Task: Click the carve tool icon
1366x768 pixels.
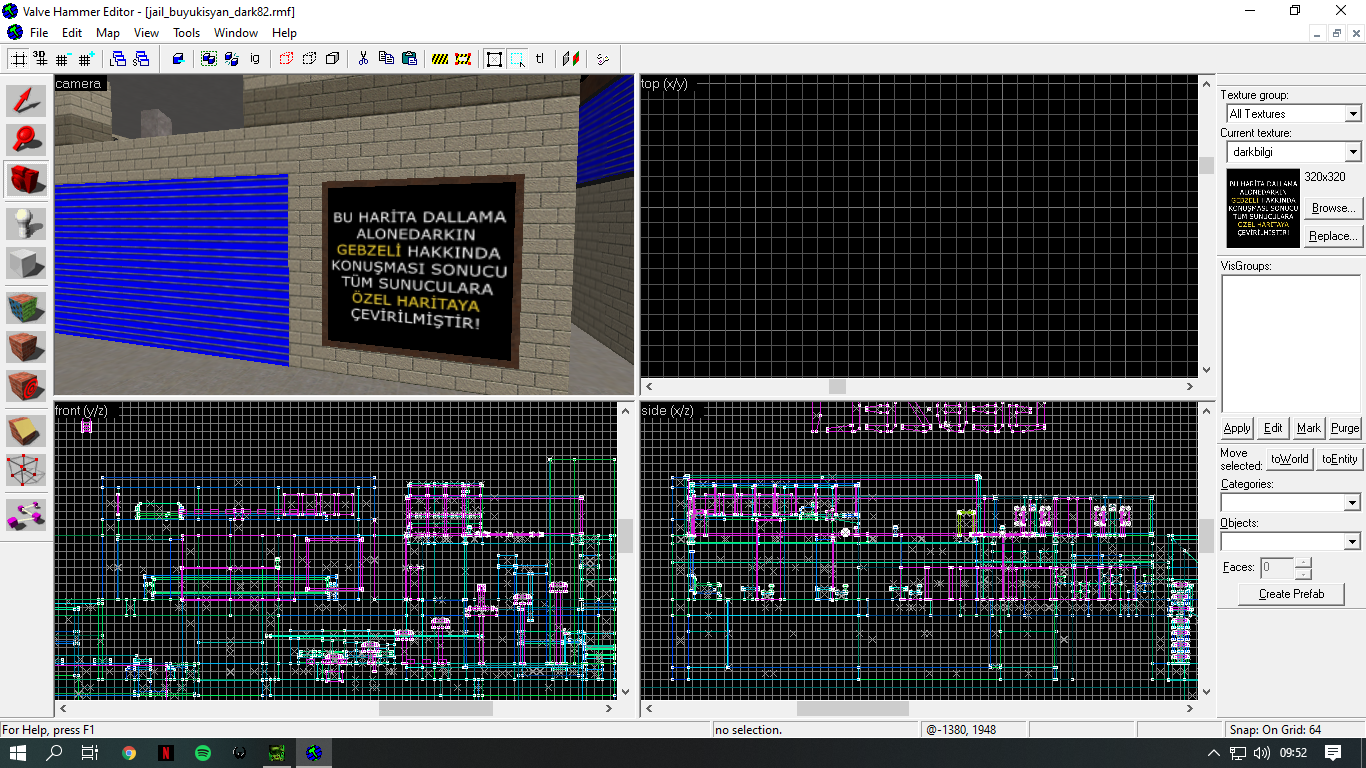Action: (178, 59)
